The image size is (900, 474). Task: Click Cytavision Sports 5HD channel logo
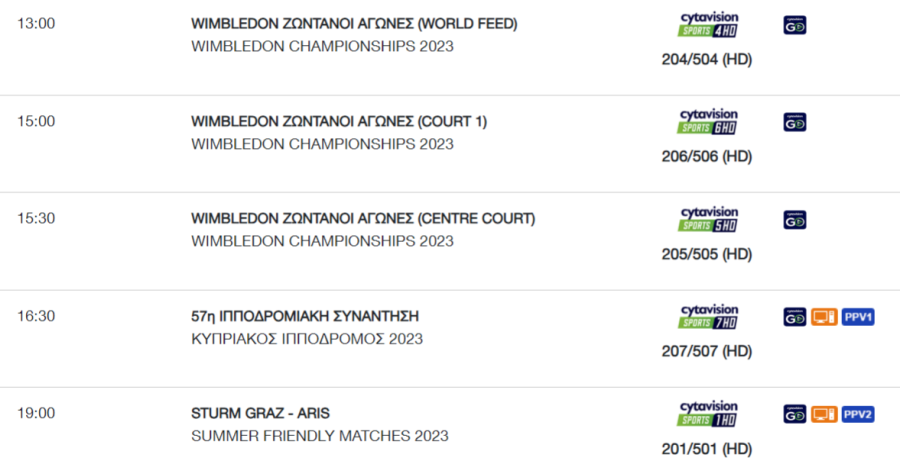tap(708, 219)
